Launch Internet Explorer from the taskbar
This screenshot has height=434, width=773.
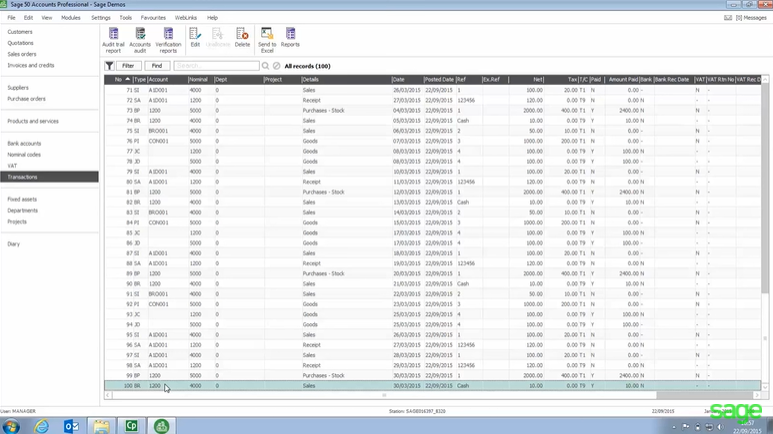coord(41,426)
